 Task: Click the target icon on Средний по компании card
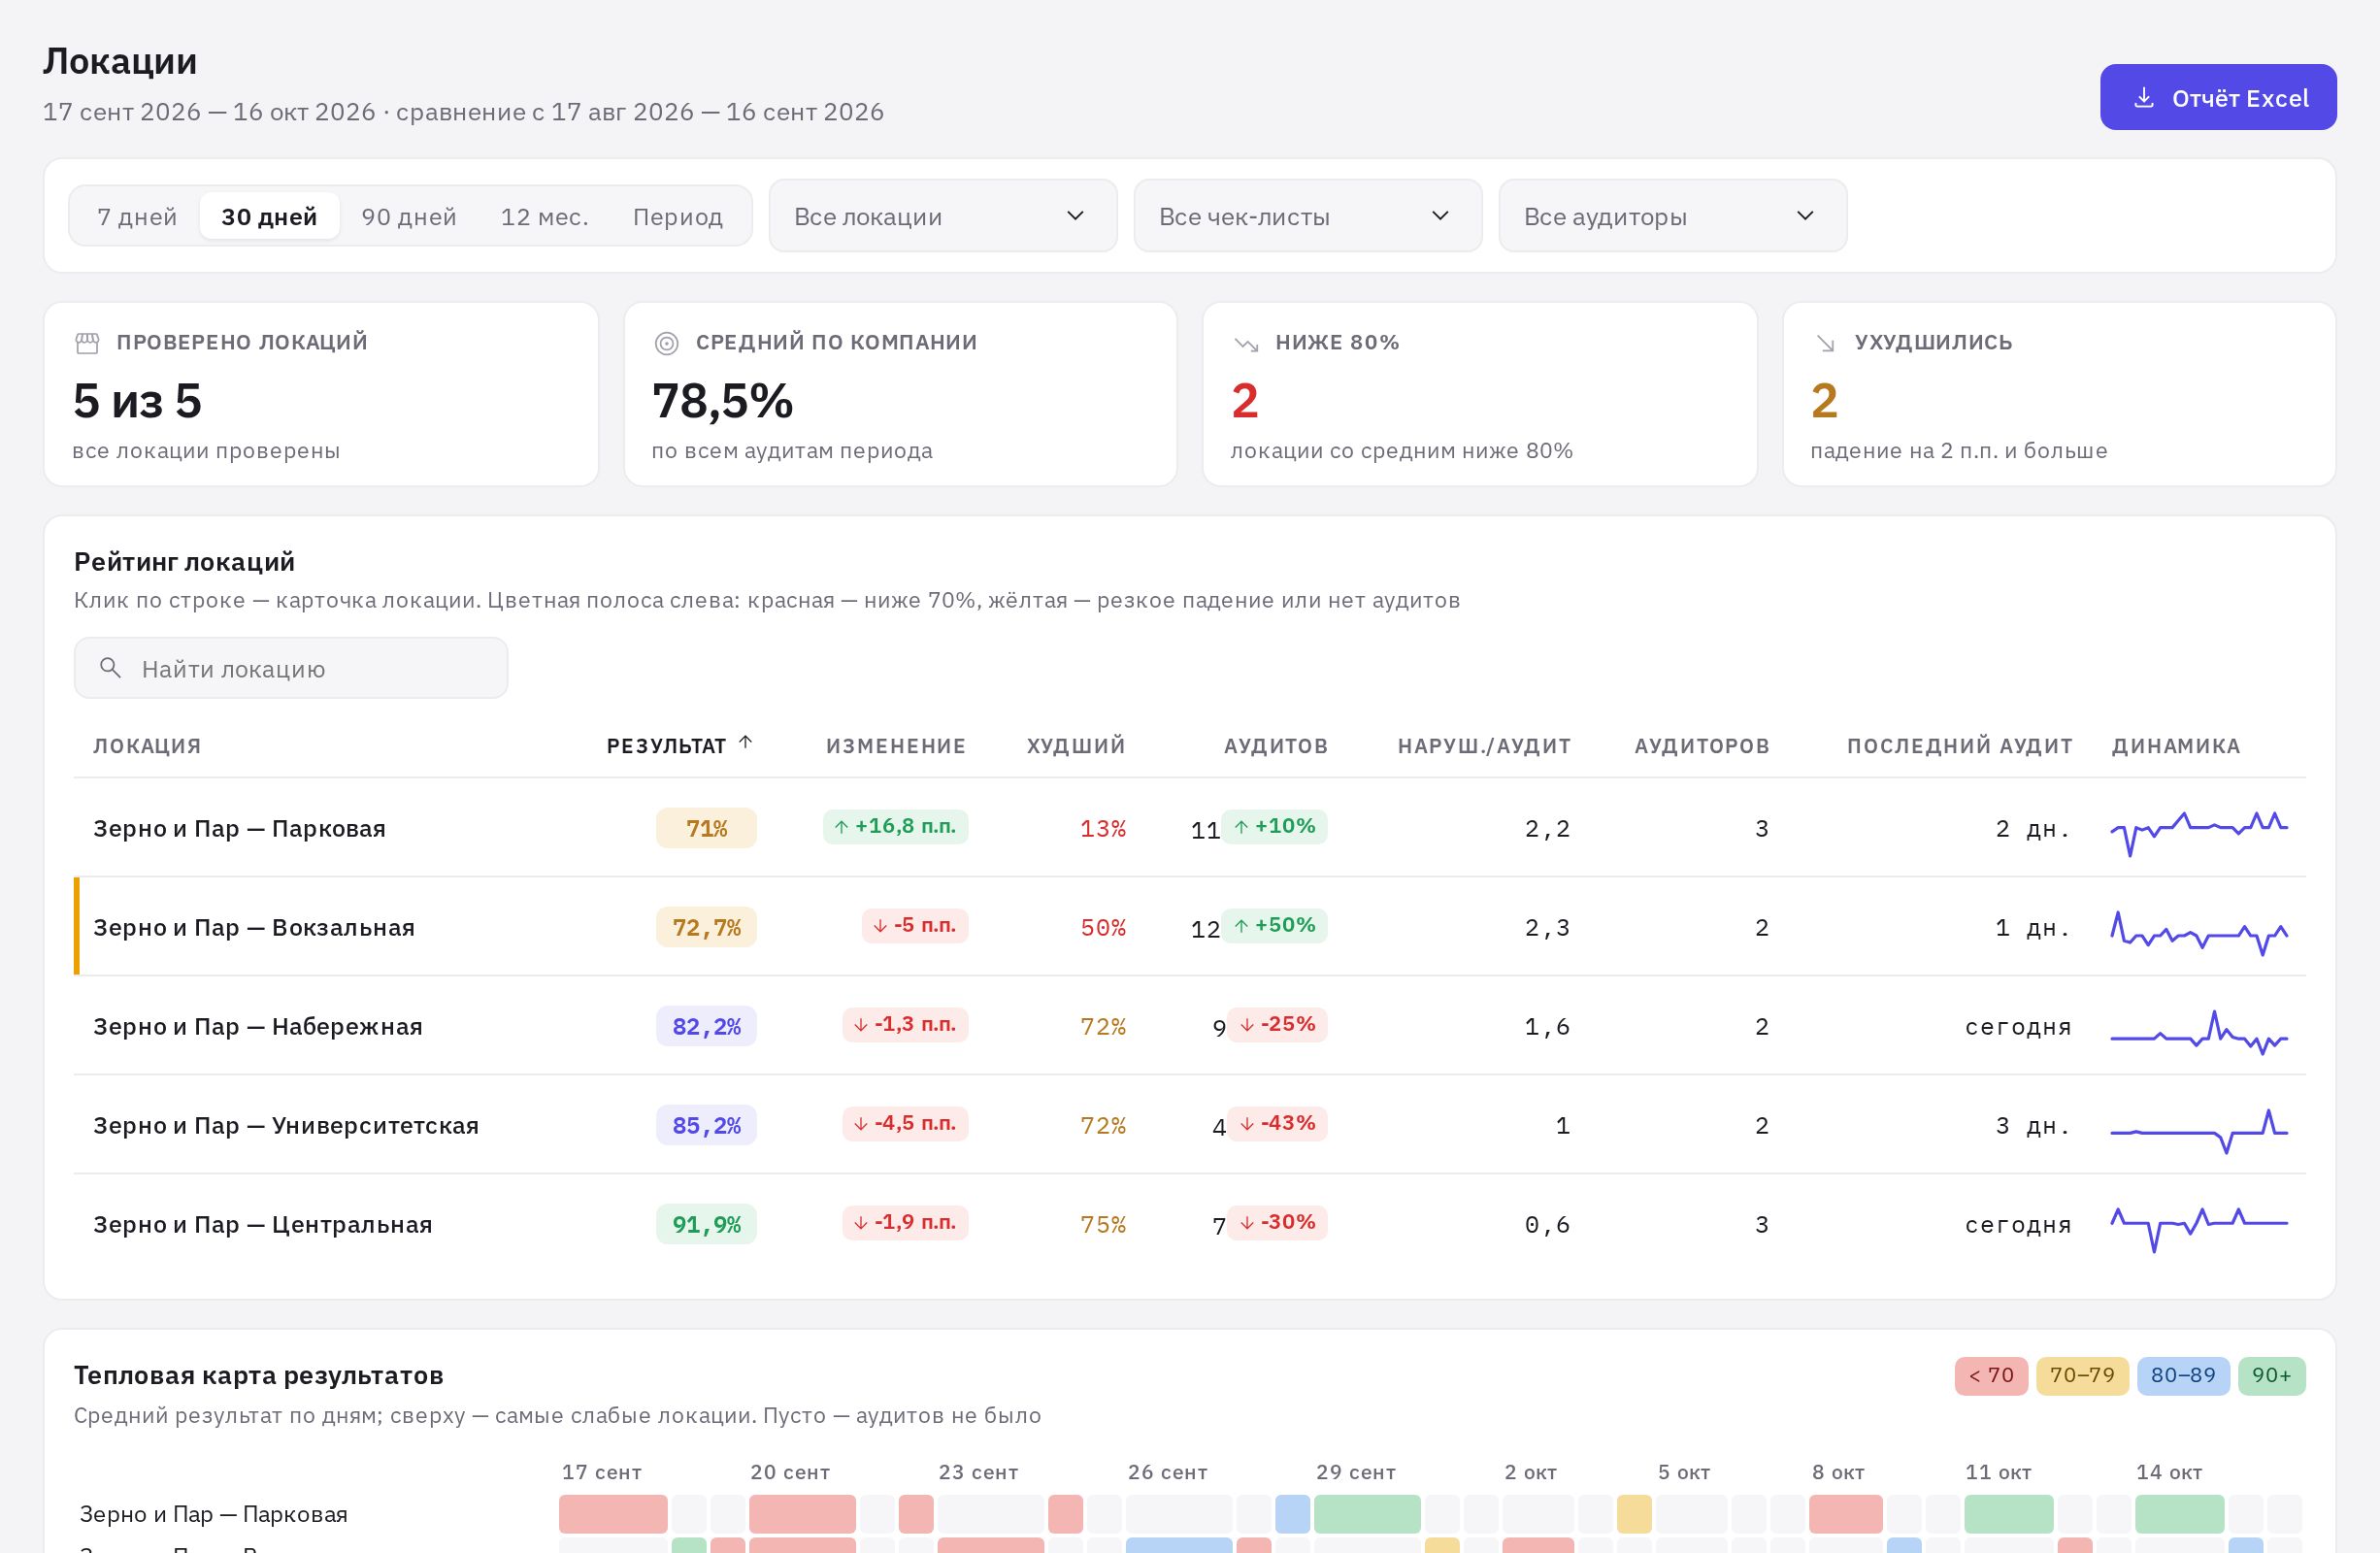[666, 343]
